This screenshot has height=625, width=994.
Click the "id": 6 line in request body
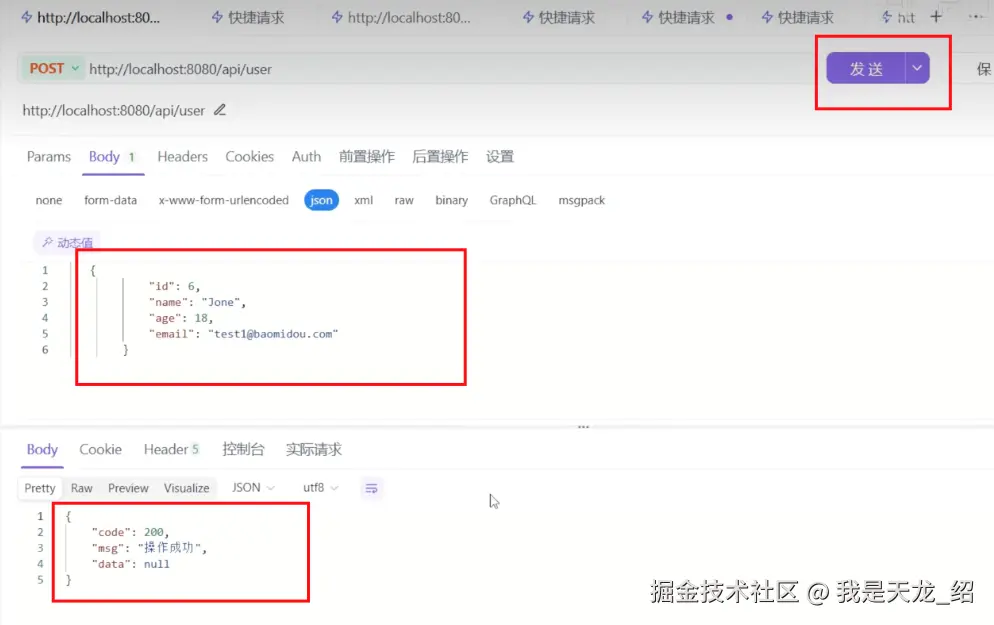click(x=174, y=287)
